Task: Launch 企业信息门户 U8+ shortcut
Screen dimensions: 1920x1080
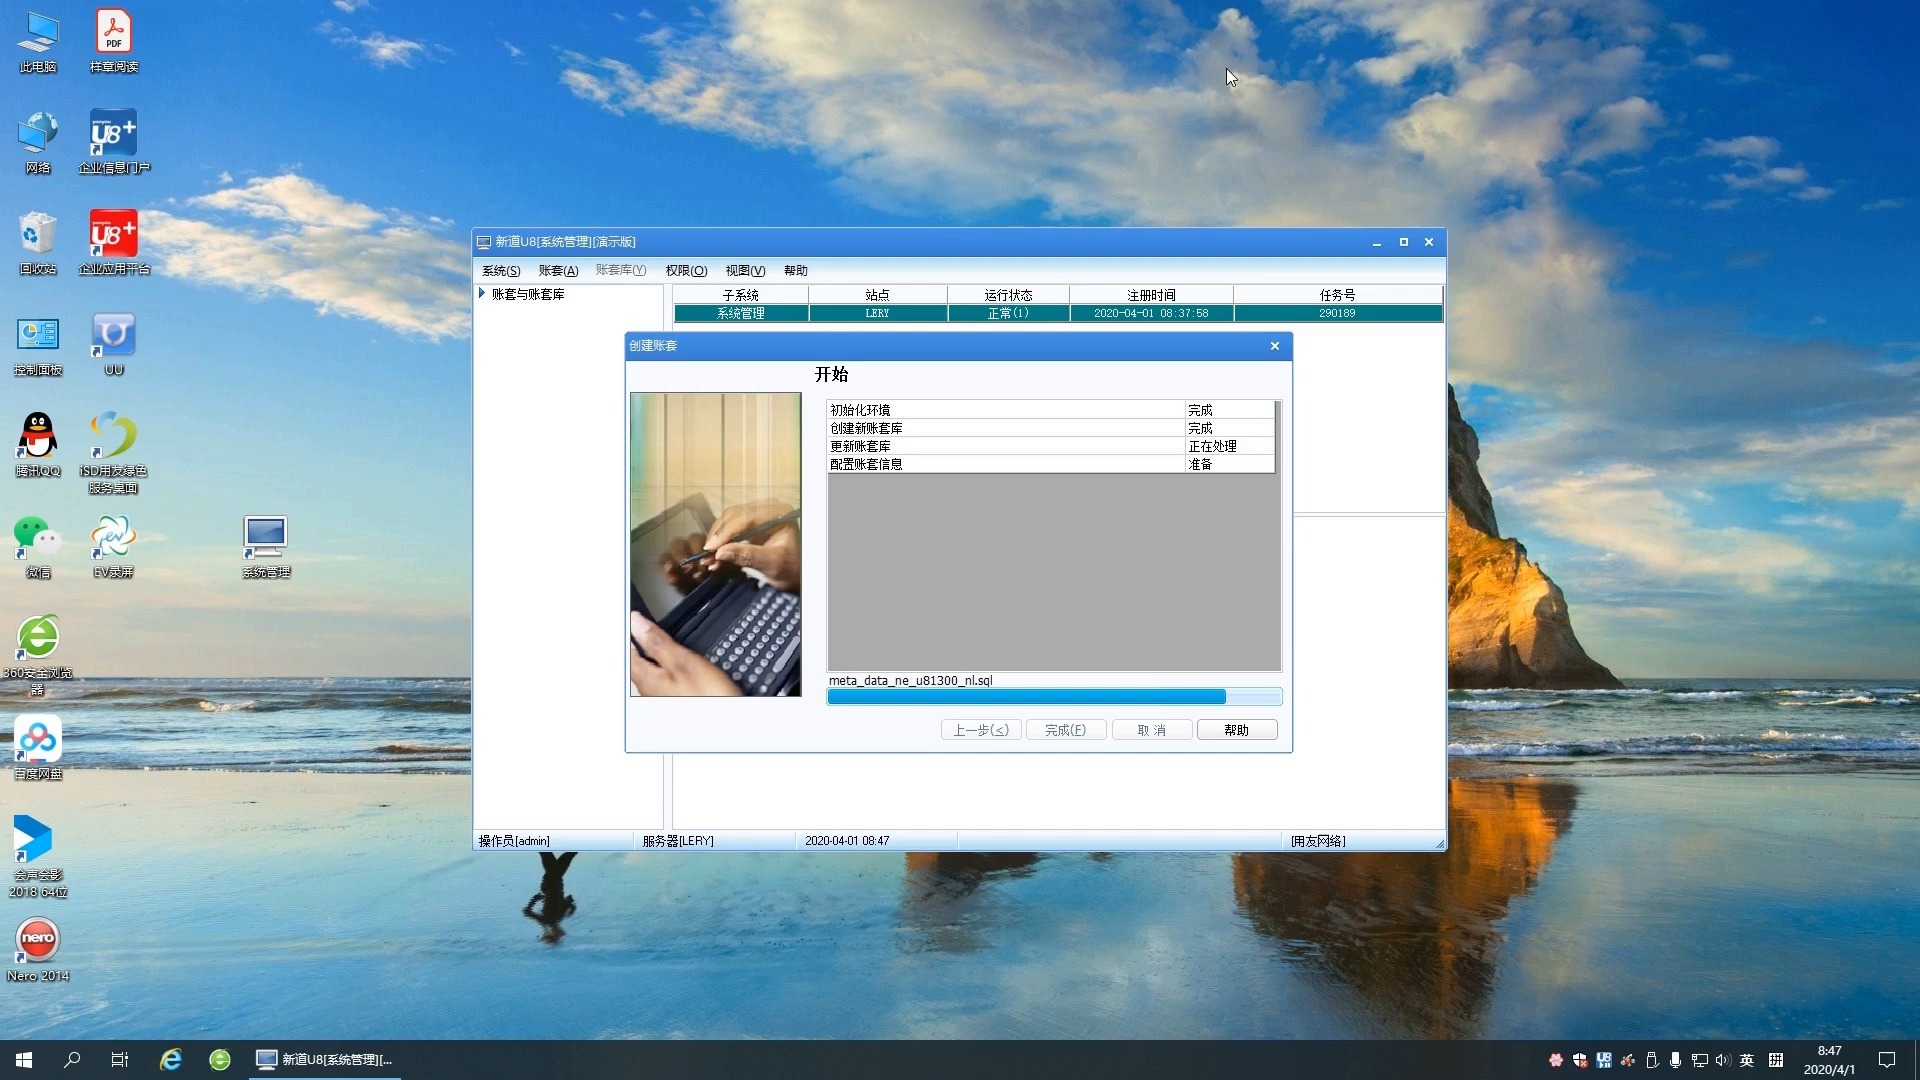Action: click(x=114, y=142)
